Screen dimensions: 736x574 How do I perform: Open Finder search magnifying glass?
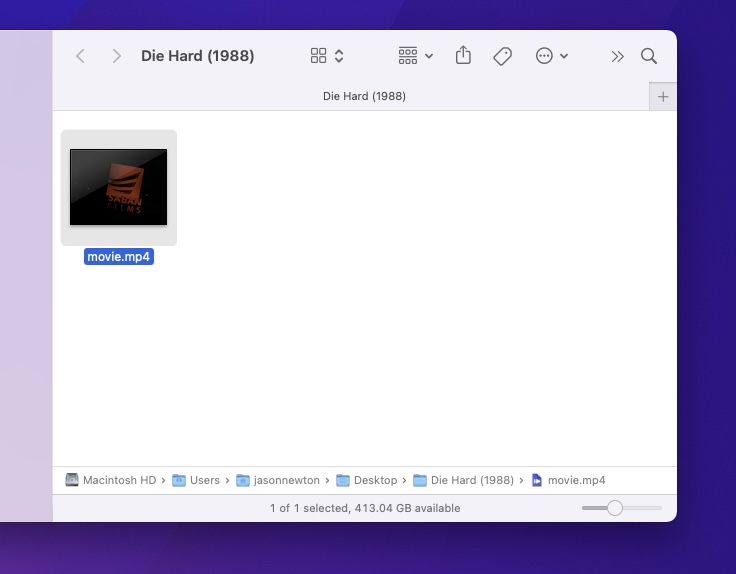pos(649,56)
